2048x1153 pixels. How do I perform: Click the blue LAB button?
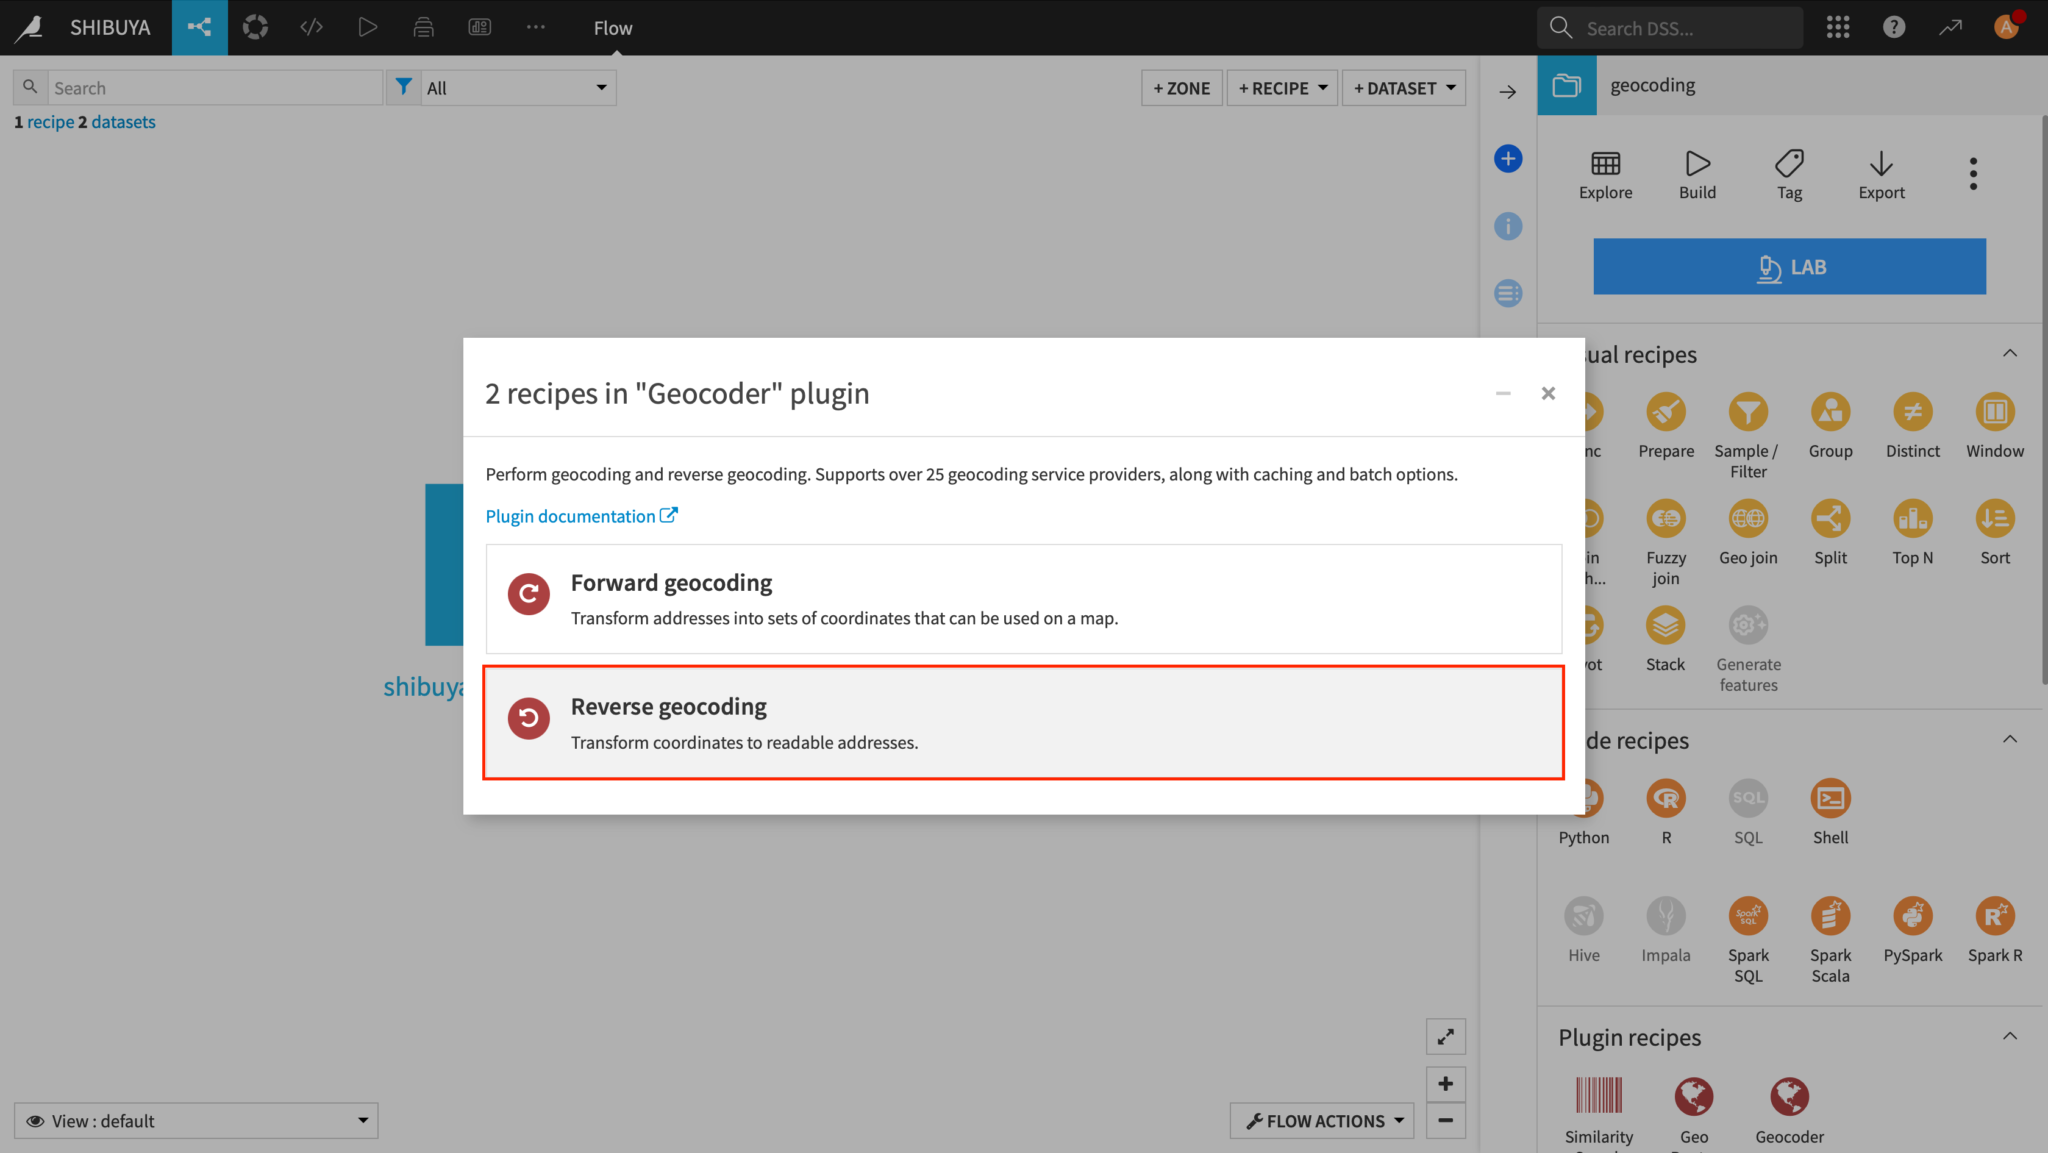(1788, 267)
